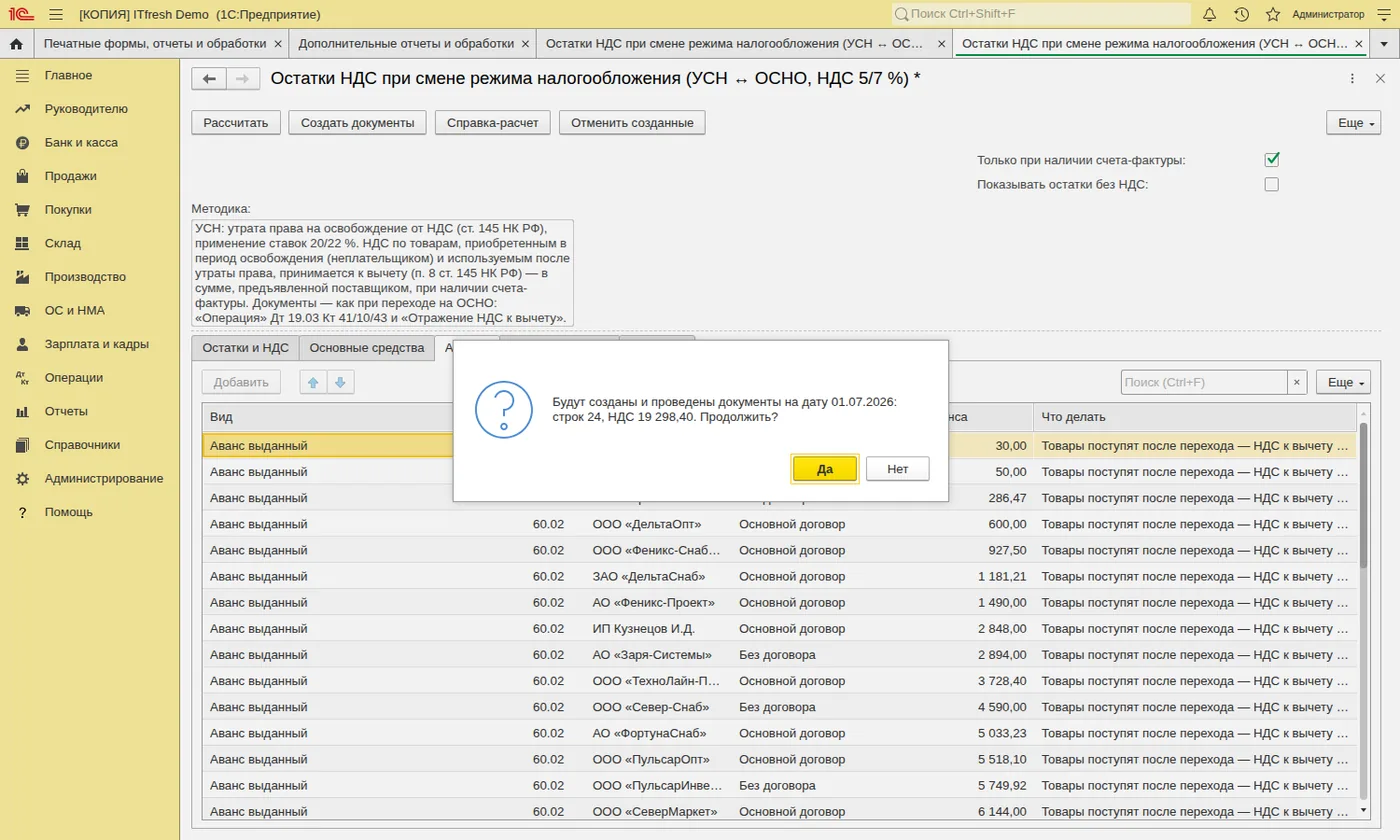This screenshot has height=840, width=1400.
Task: Move the row down with the blue arrow
Action: (340, 382)
